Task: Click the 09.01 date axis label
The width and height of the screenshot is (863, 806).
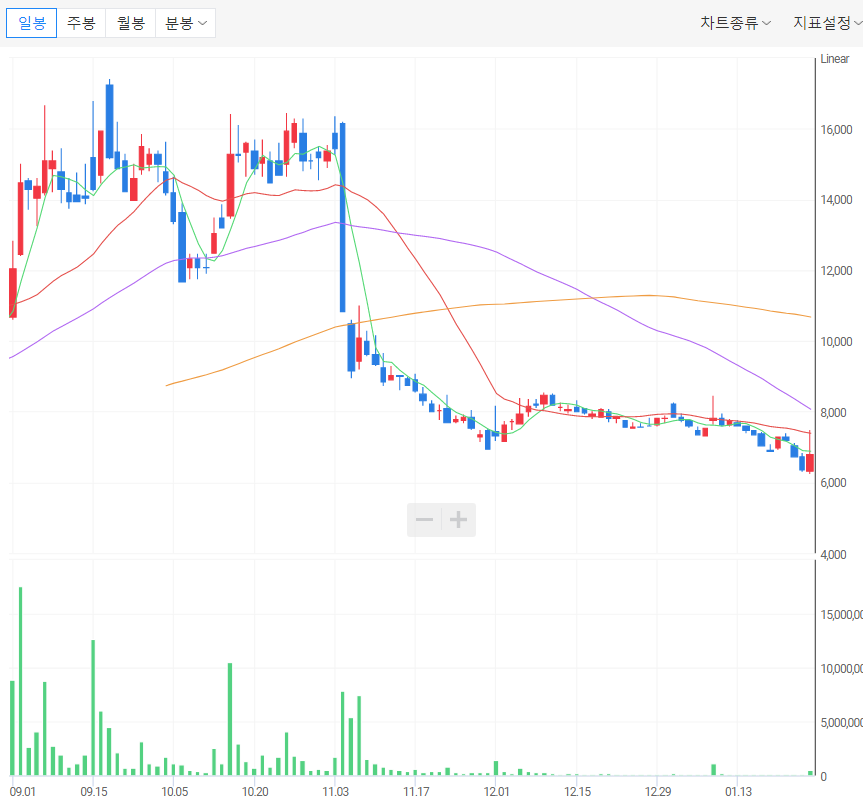Action: (x=22, y=792)
